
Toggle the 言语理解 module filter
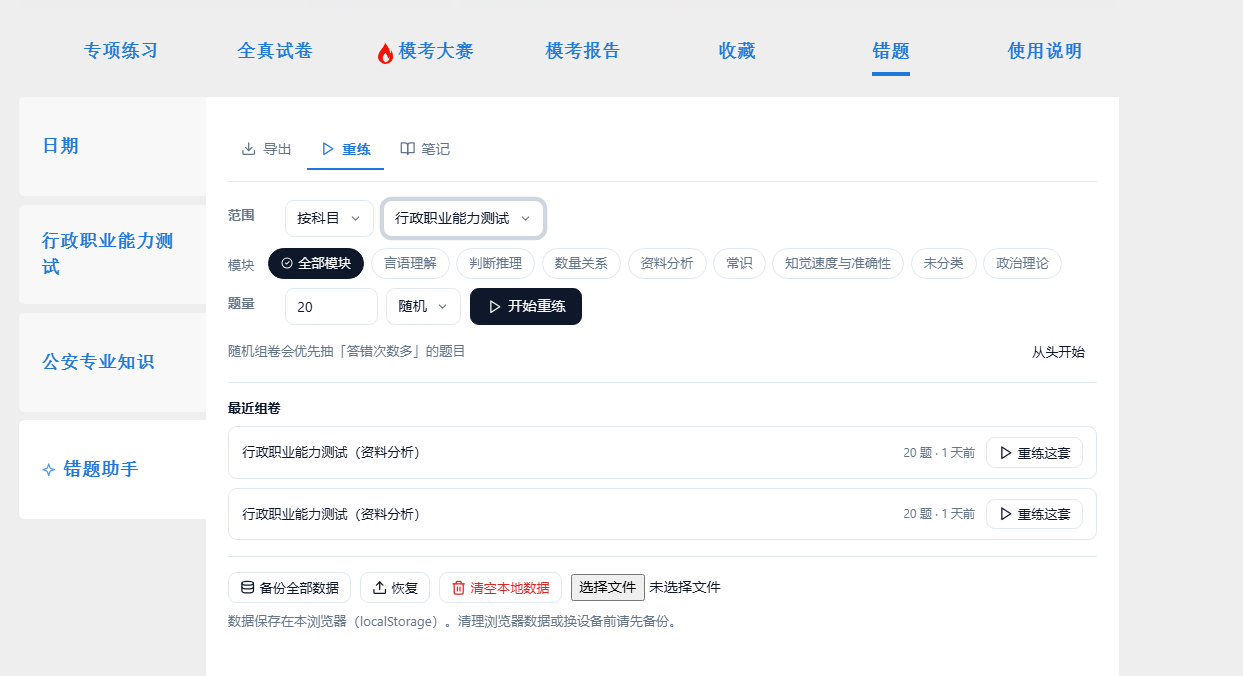tap(411, 263)
